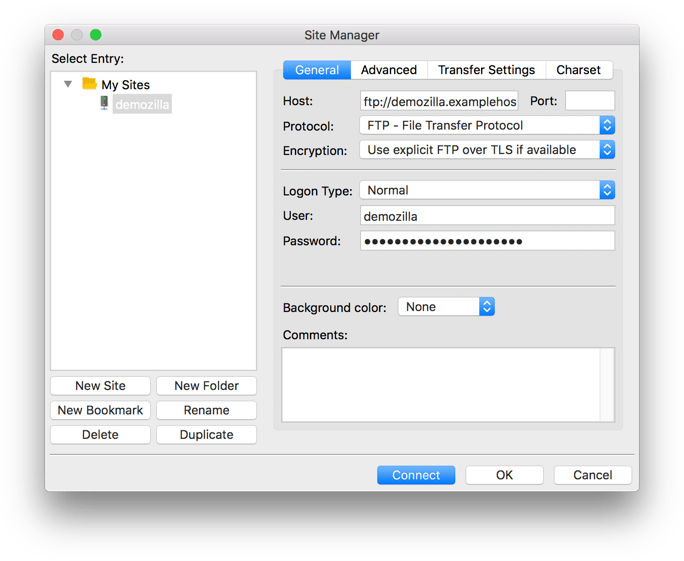Switch to the Transfer Settings tab
Image resolution: width=684 pixels, height=561 pixels.
tap(486, 70)
